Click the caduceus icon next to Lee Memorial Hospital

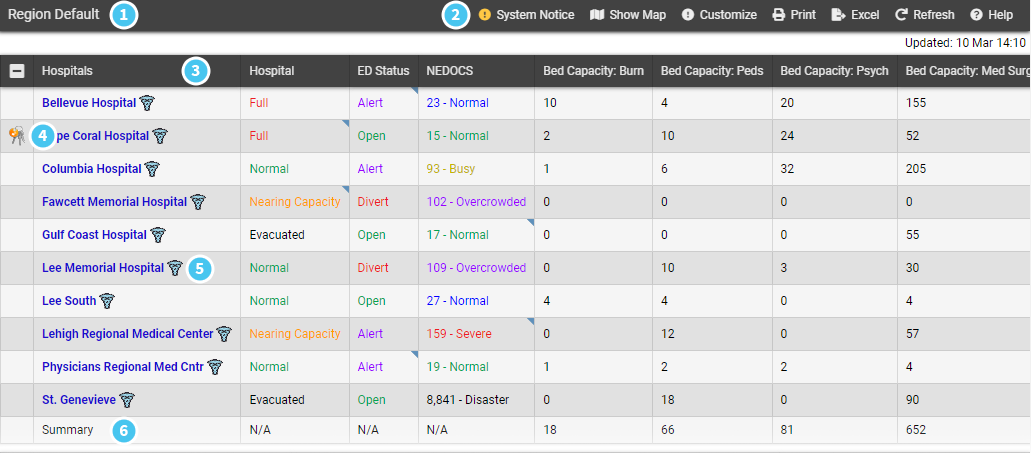175,268
